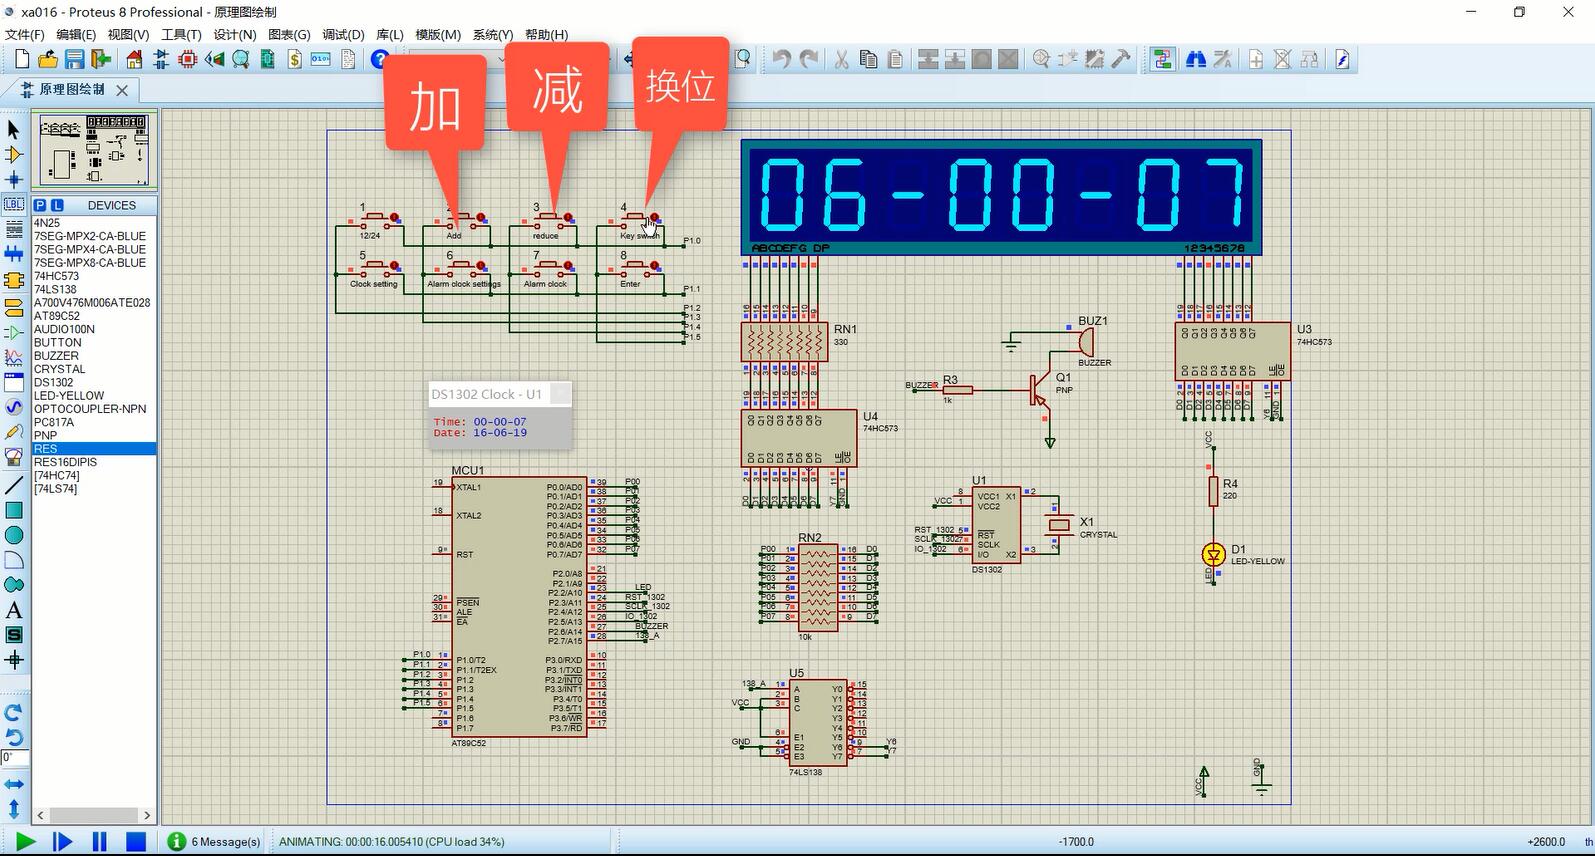1595x856 pixels.
Task: Click the Rotate Clockwise icon
Action: coord(14,713)
